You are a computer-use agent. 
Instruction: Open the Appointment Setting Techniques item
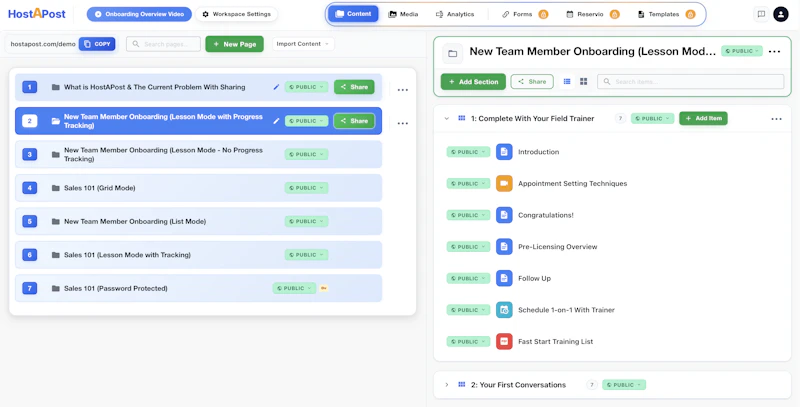(x=572, y=184)
